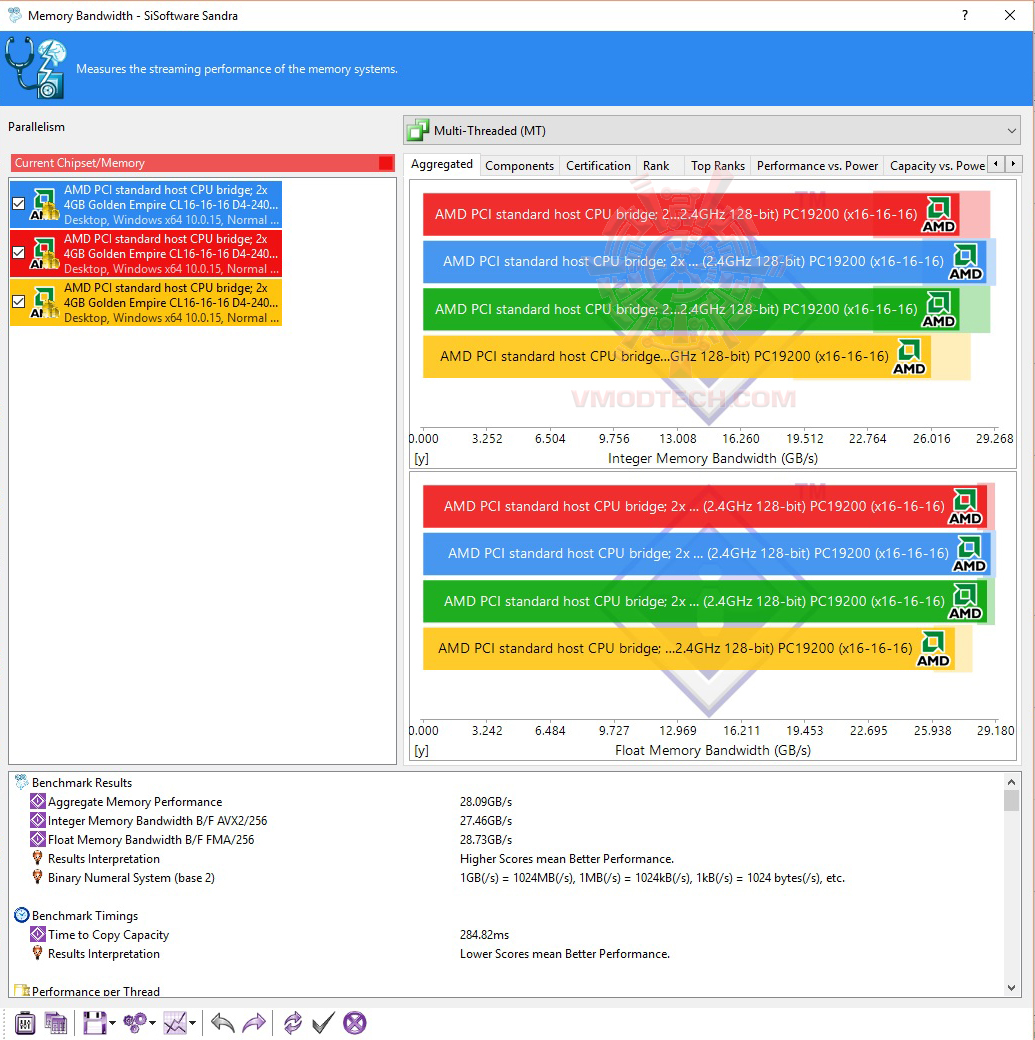Select the yellow AMD PCI host bridge entry
The image size is (1035, 1040).
click(x=146, y=302)
